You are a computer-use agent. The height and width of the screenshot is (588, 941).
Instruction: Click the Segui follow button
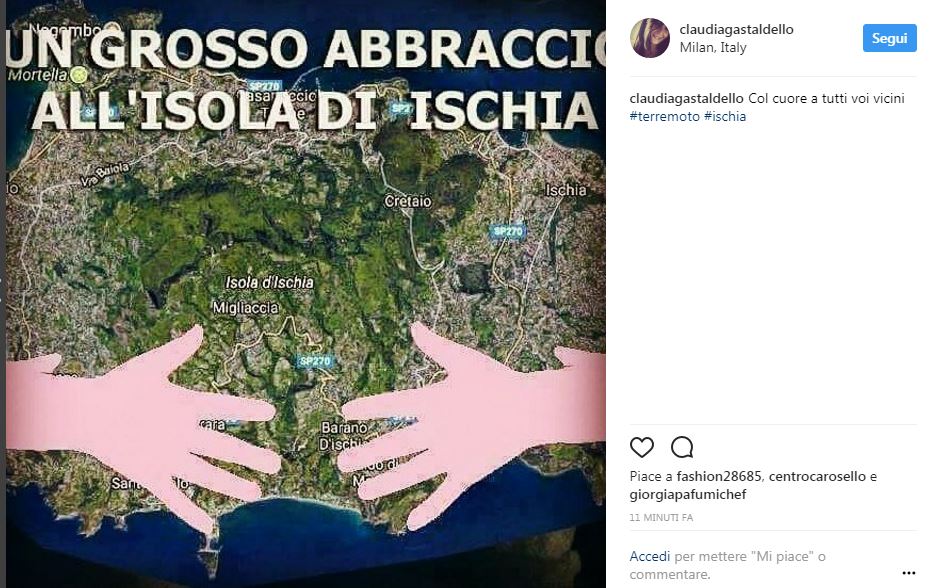(x=889, y=38)
